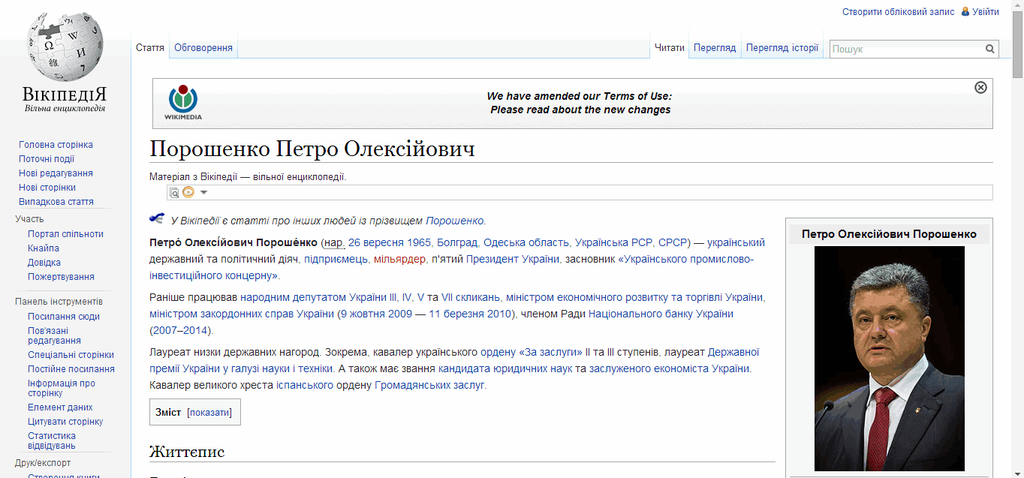Switch to the Стаття tab

(x=150, y=48)
